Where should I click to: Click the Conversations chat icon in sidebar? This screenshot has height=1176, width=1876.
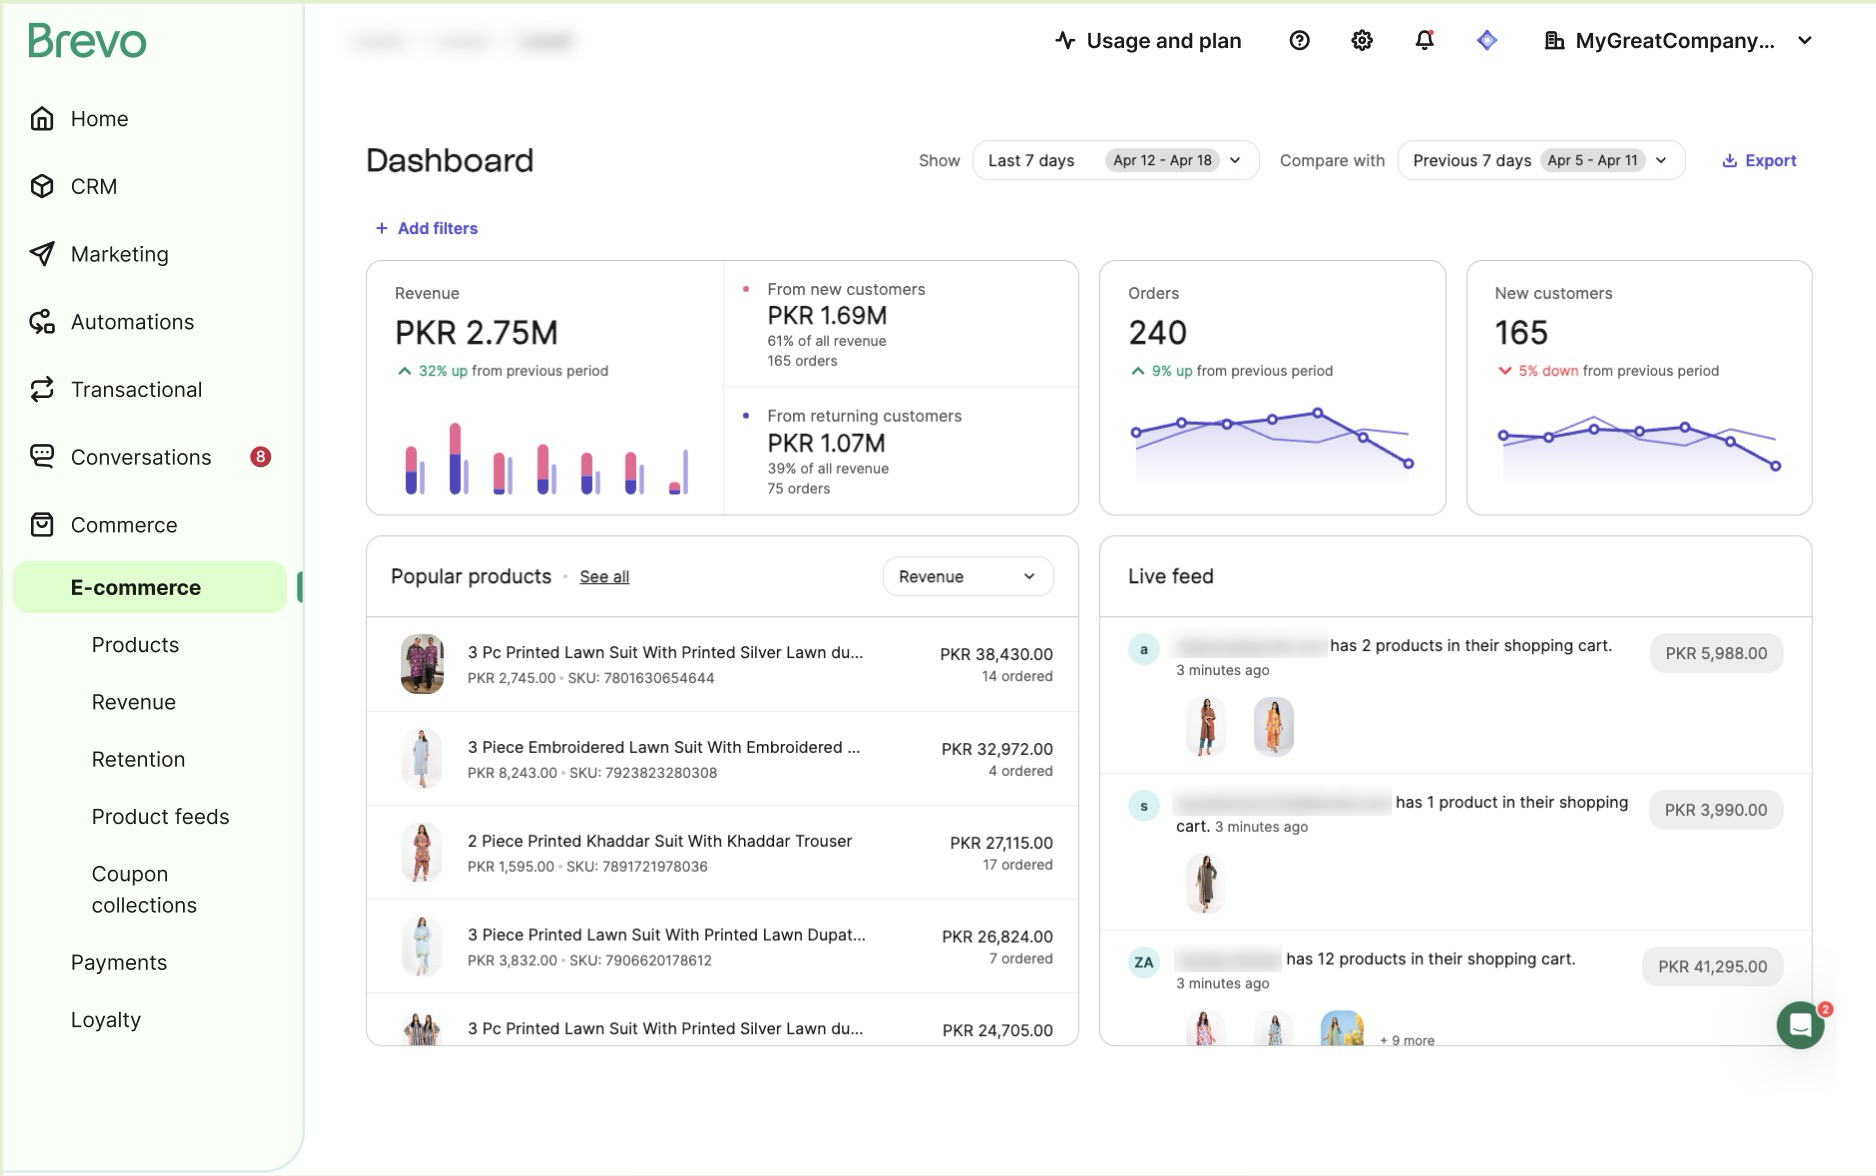(42, 457)
